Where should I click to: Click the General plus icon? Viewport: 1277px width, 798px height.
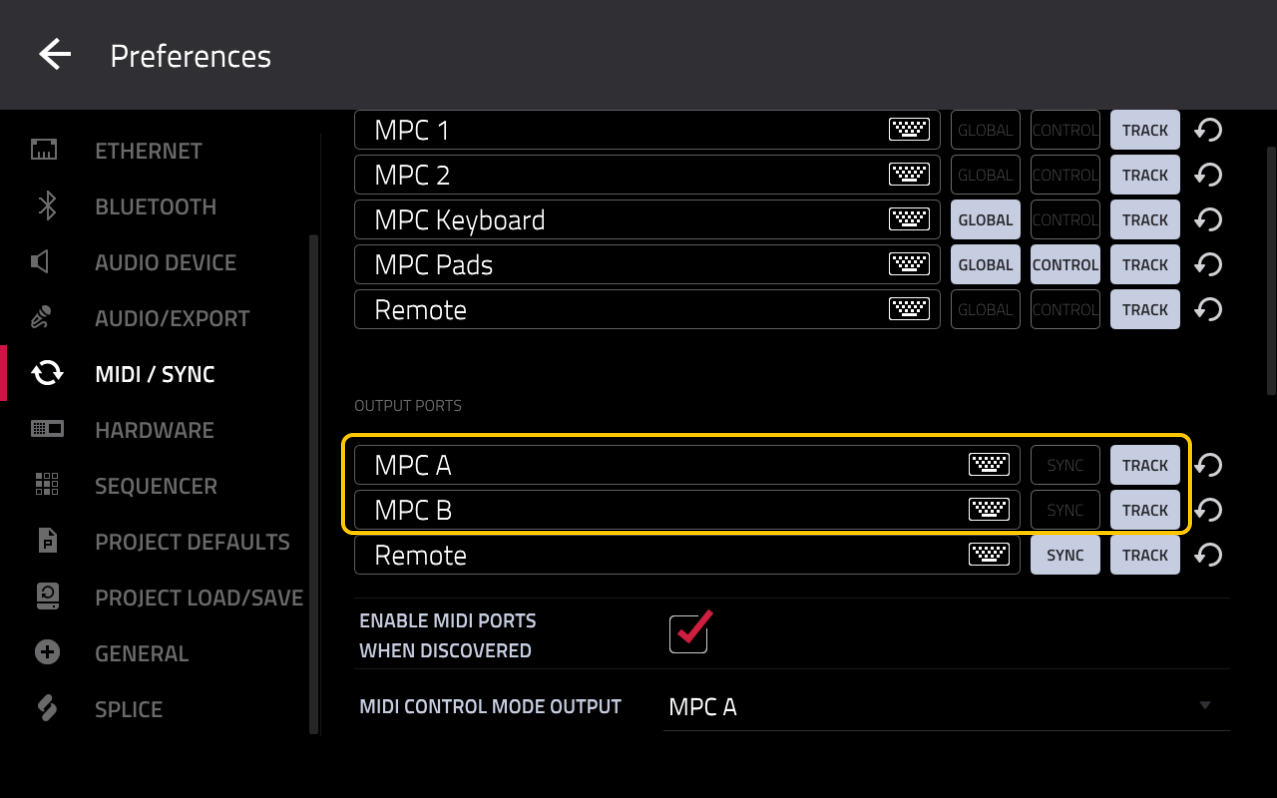coord(47,653)
